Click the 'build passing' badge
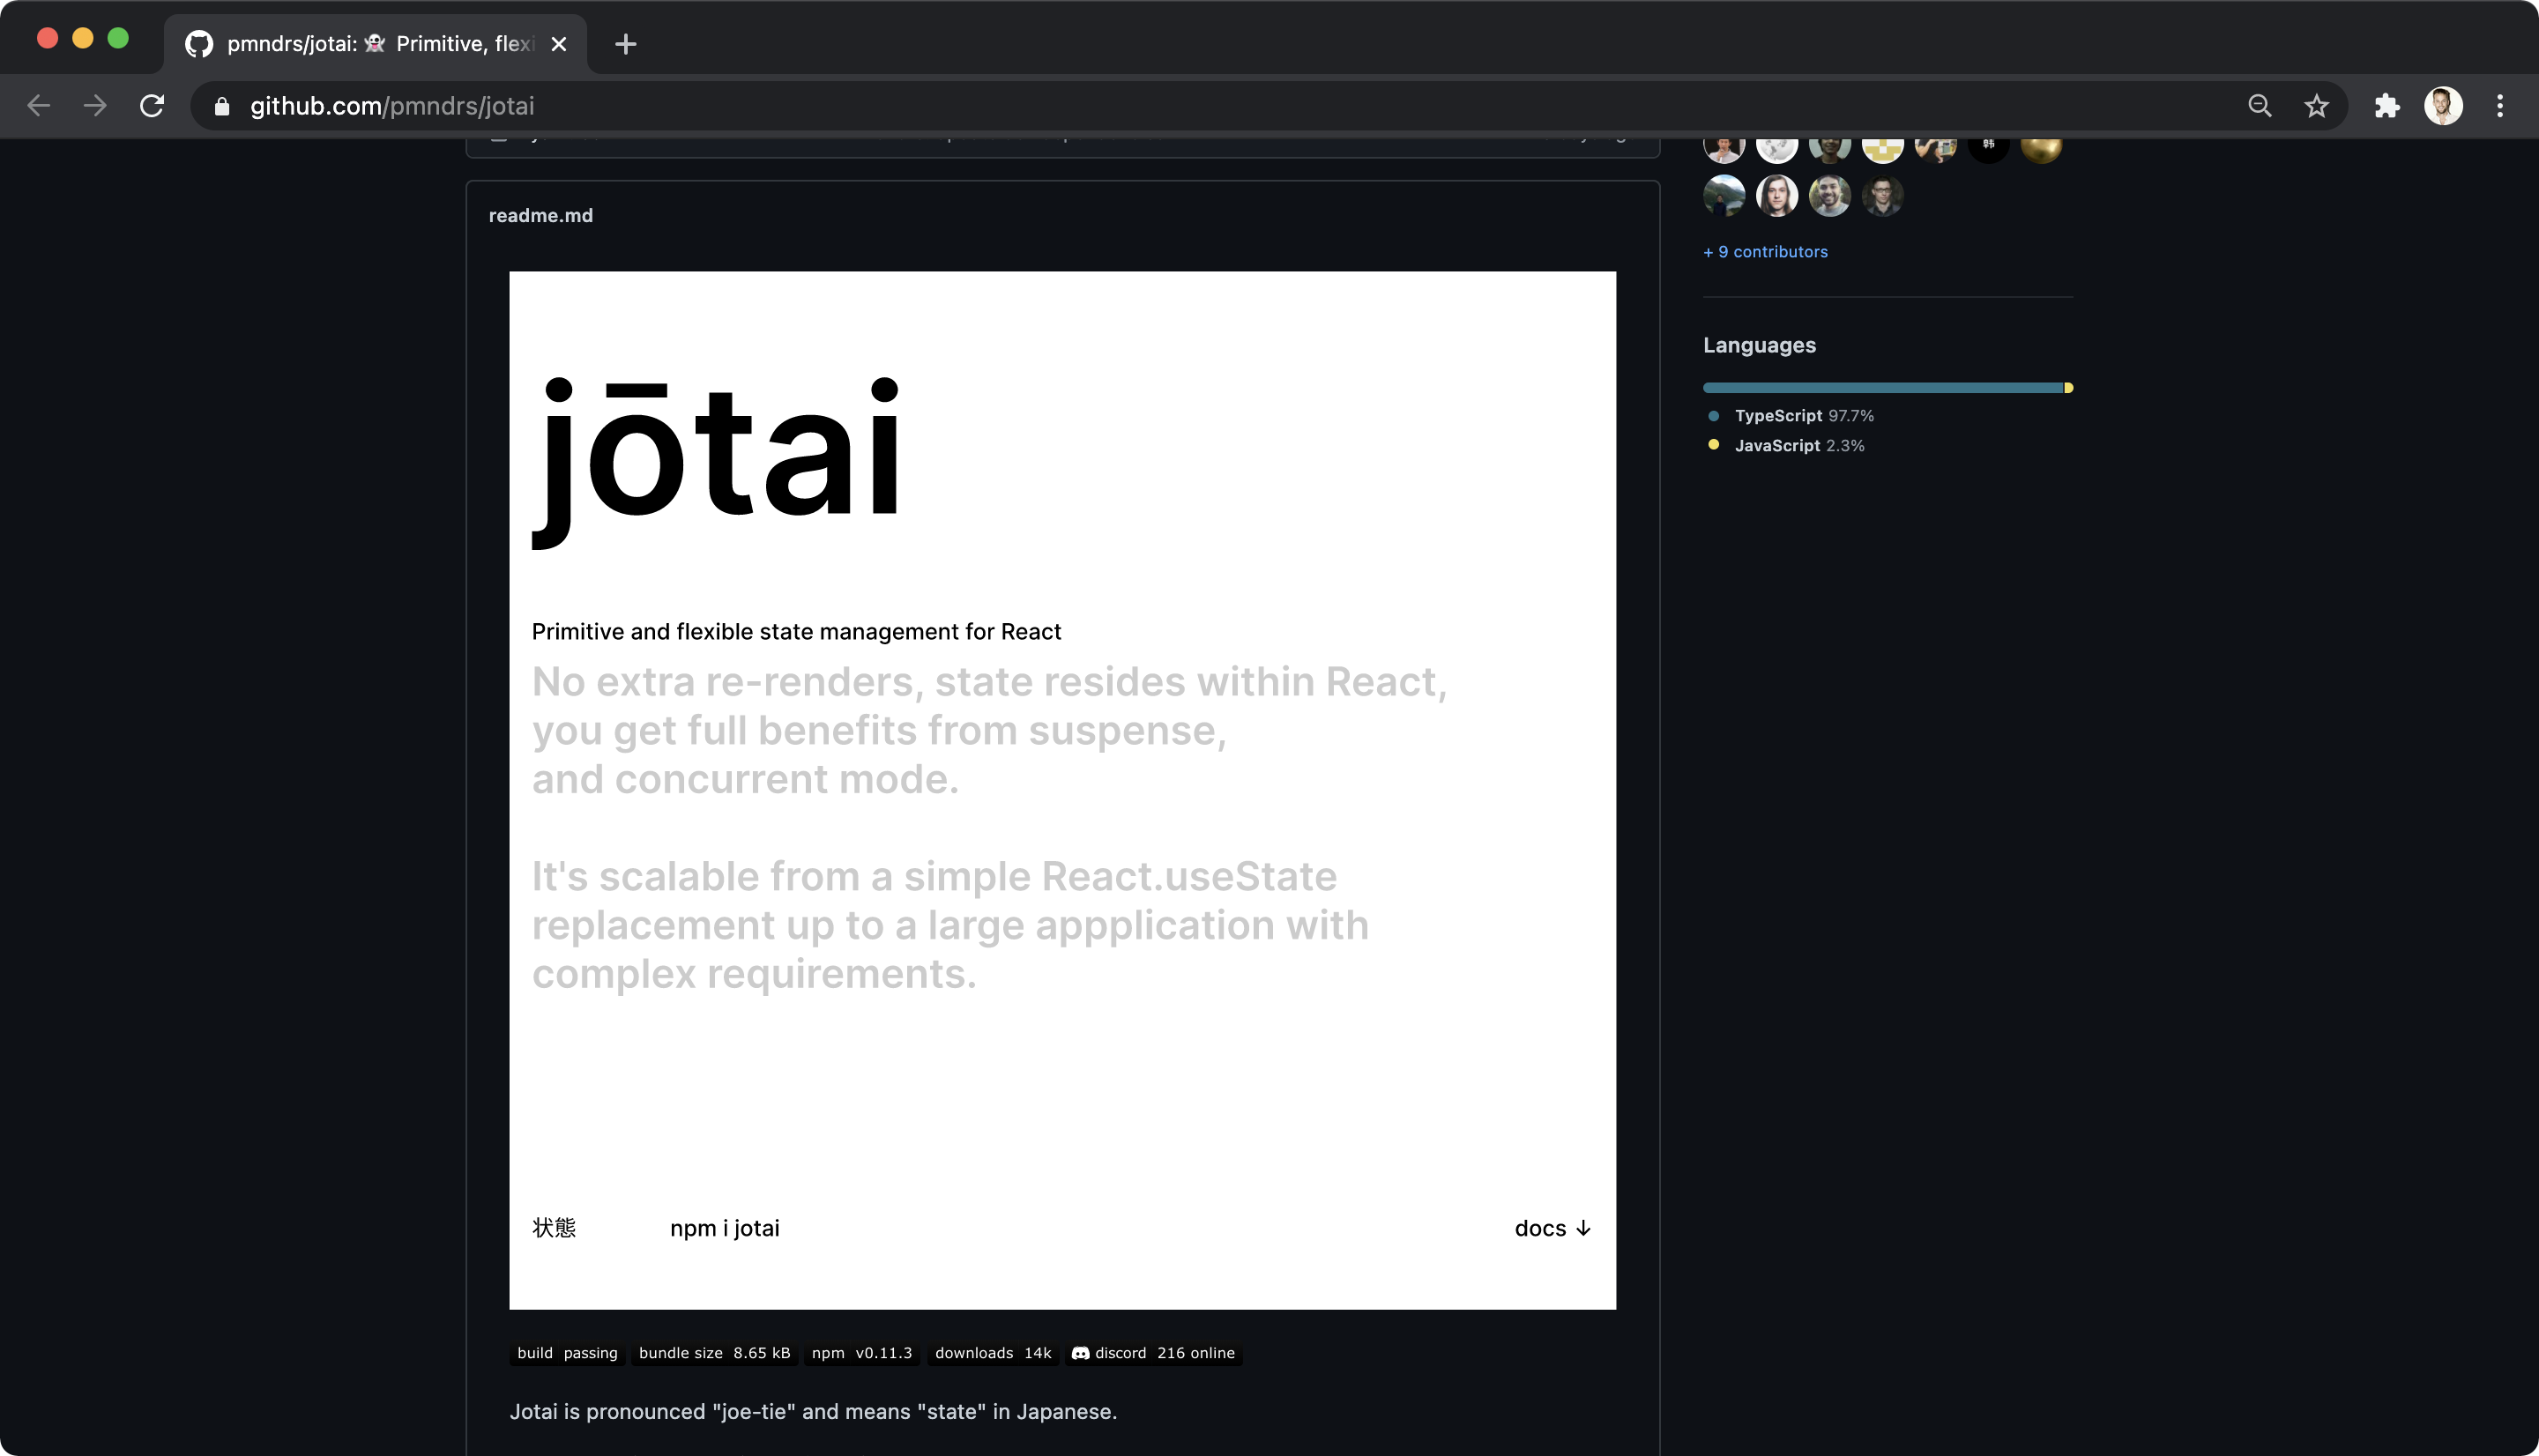This screenshot has width=2539, height=1456. pyautogui.click(x=566, y=1352)
